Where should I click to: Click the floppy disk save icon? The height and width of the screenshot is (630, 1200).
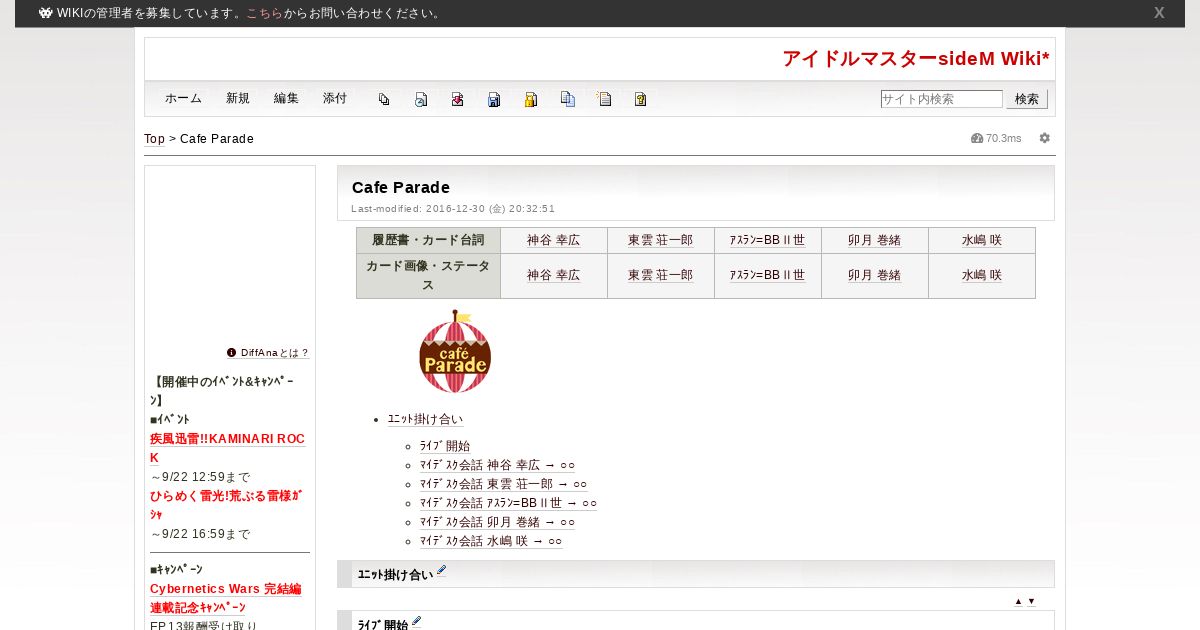point(494,99)
